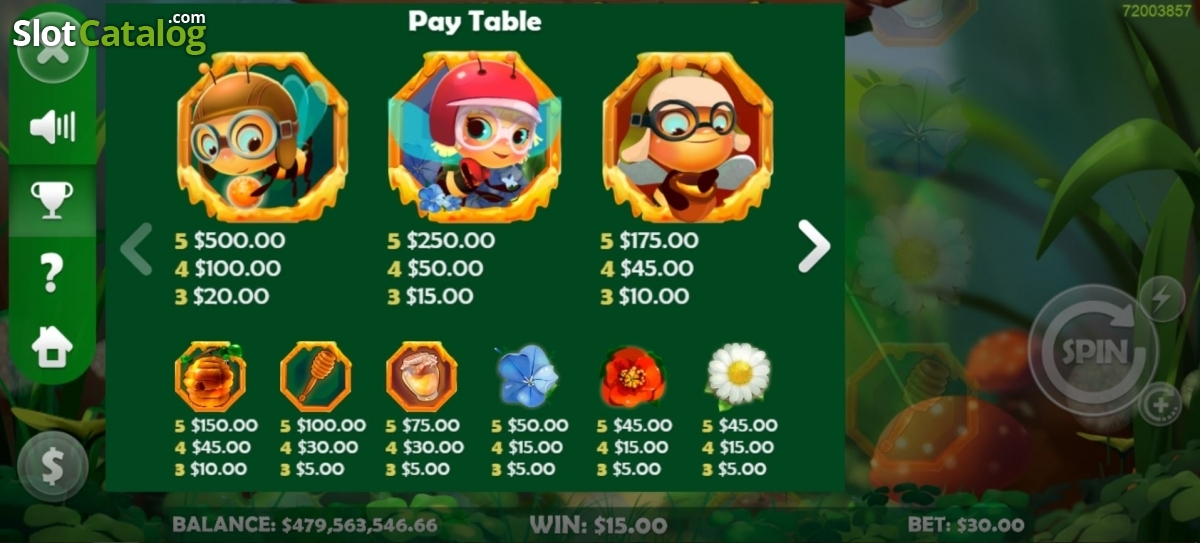Image resolution: width=1200 pixels, height=543 pixels.
Task: Select the red helmet bee symbol
Action: click(474, 137)
